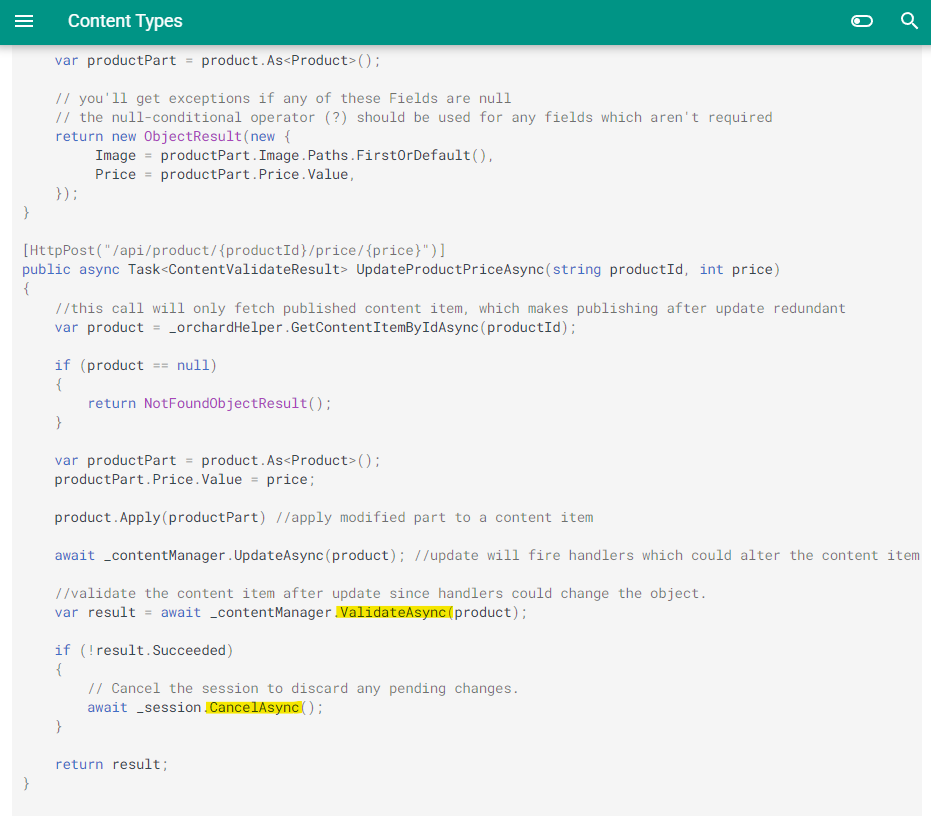Click the comment about Fields being null
Viewport: 931px width, 816px height.
click(x=283, y=99)
